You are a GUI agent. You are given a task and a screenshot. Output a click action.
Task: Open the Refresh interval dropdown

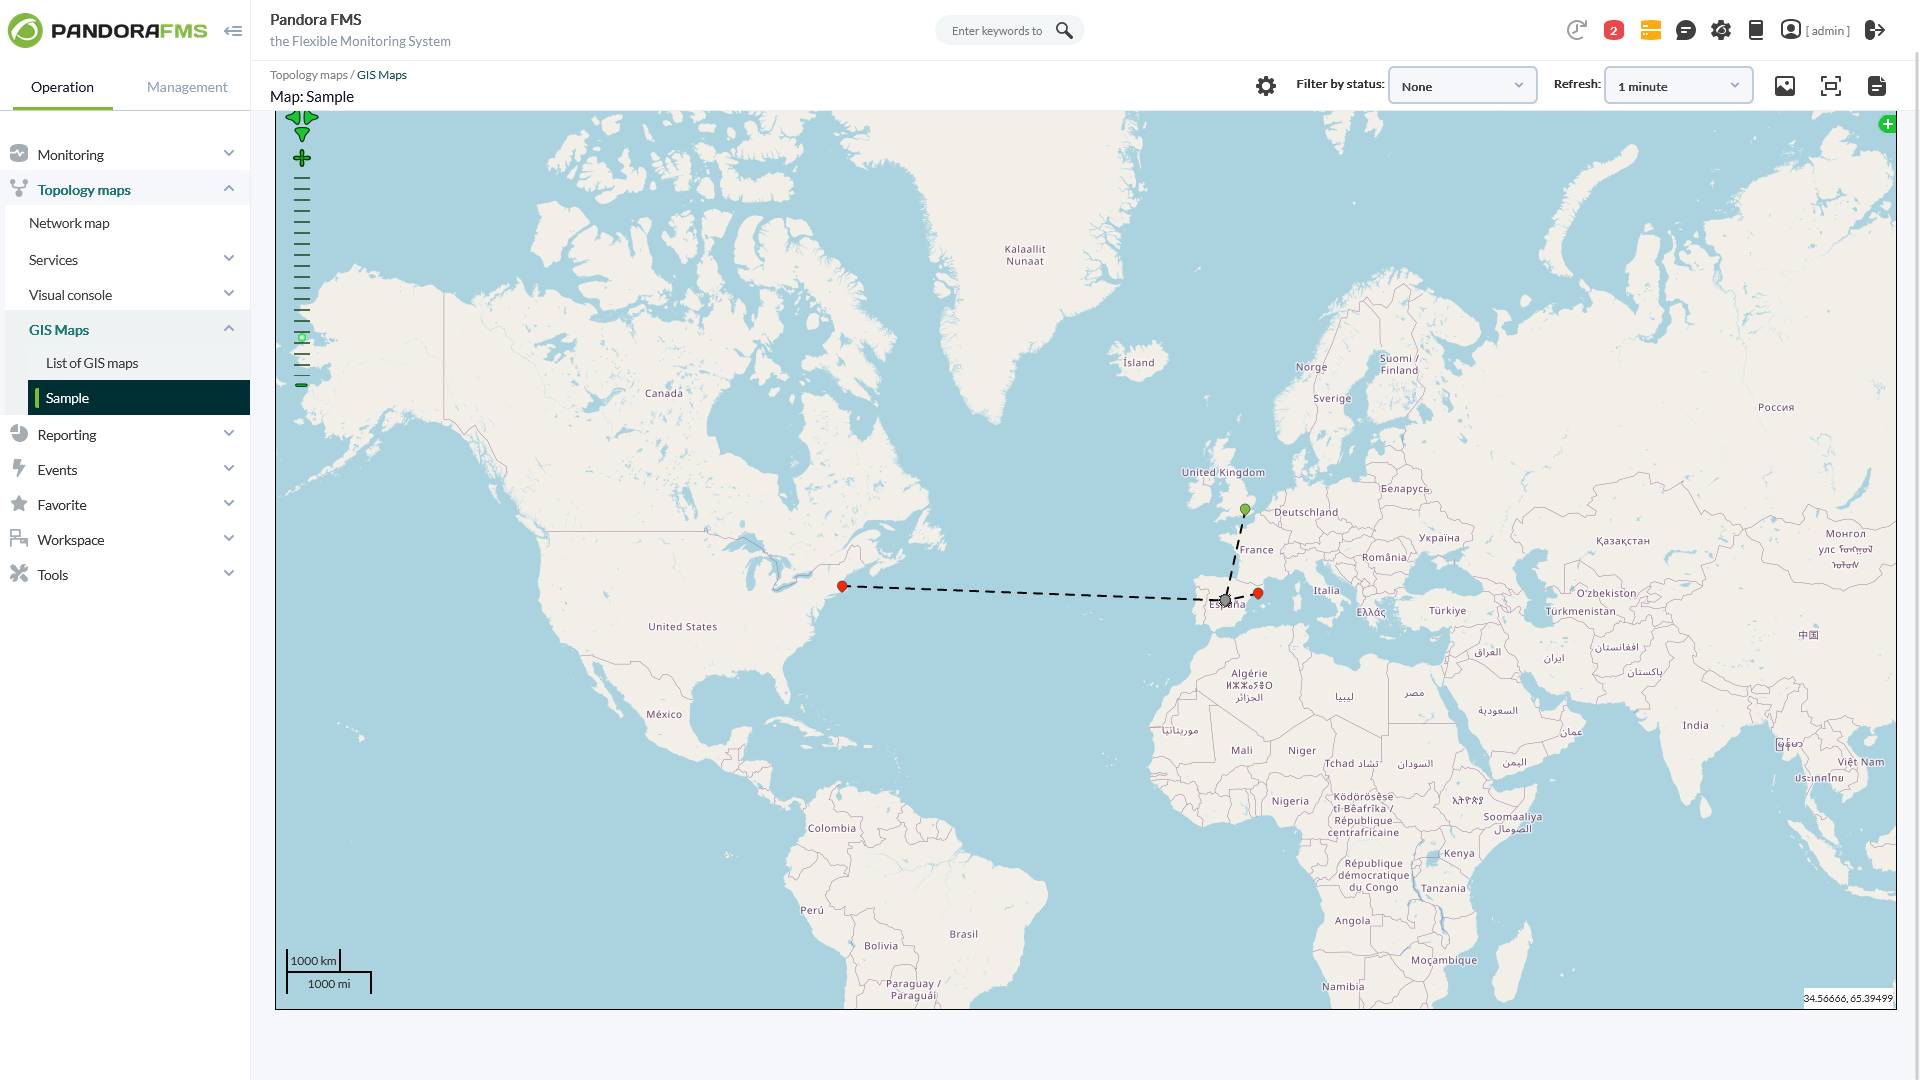pos(1677,86)
